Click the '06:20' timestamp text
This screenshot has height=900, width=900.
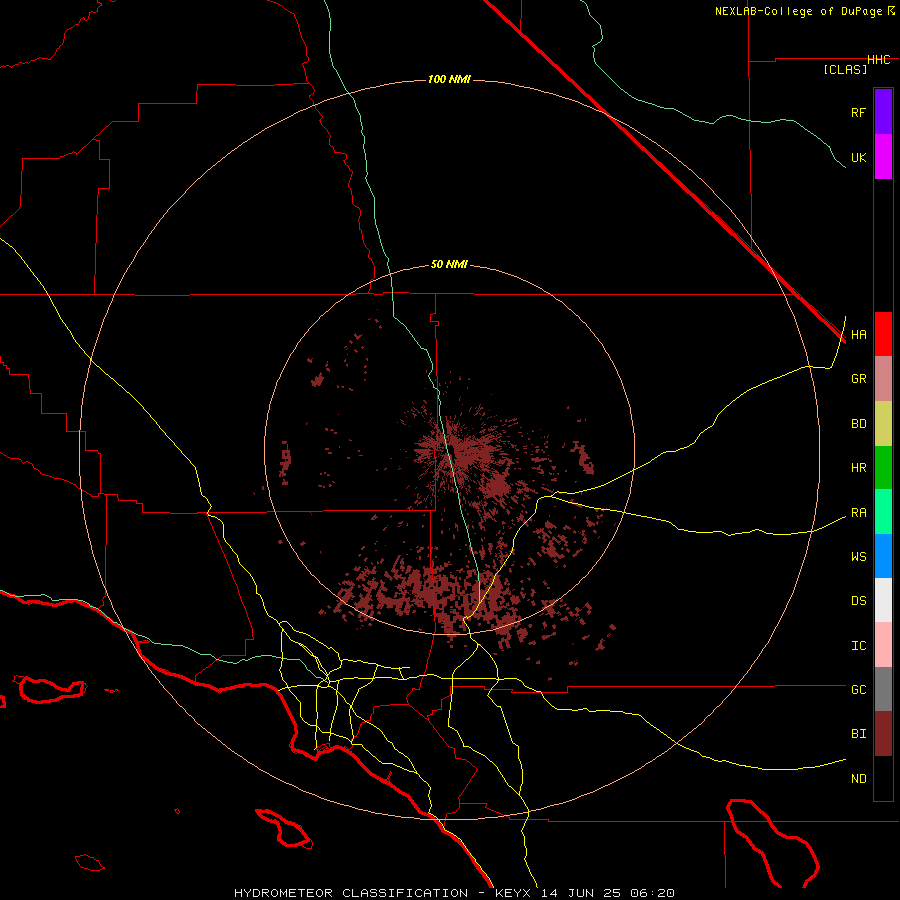point(652,893)
